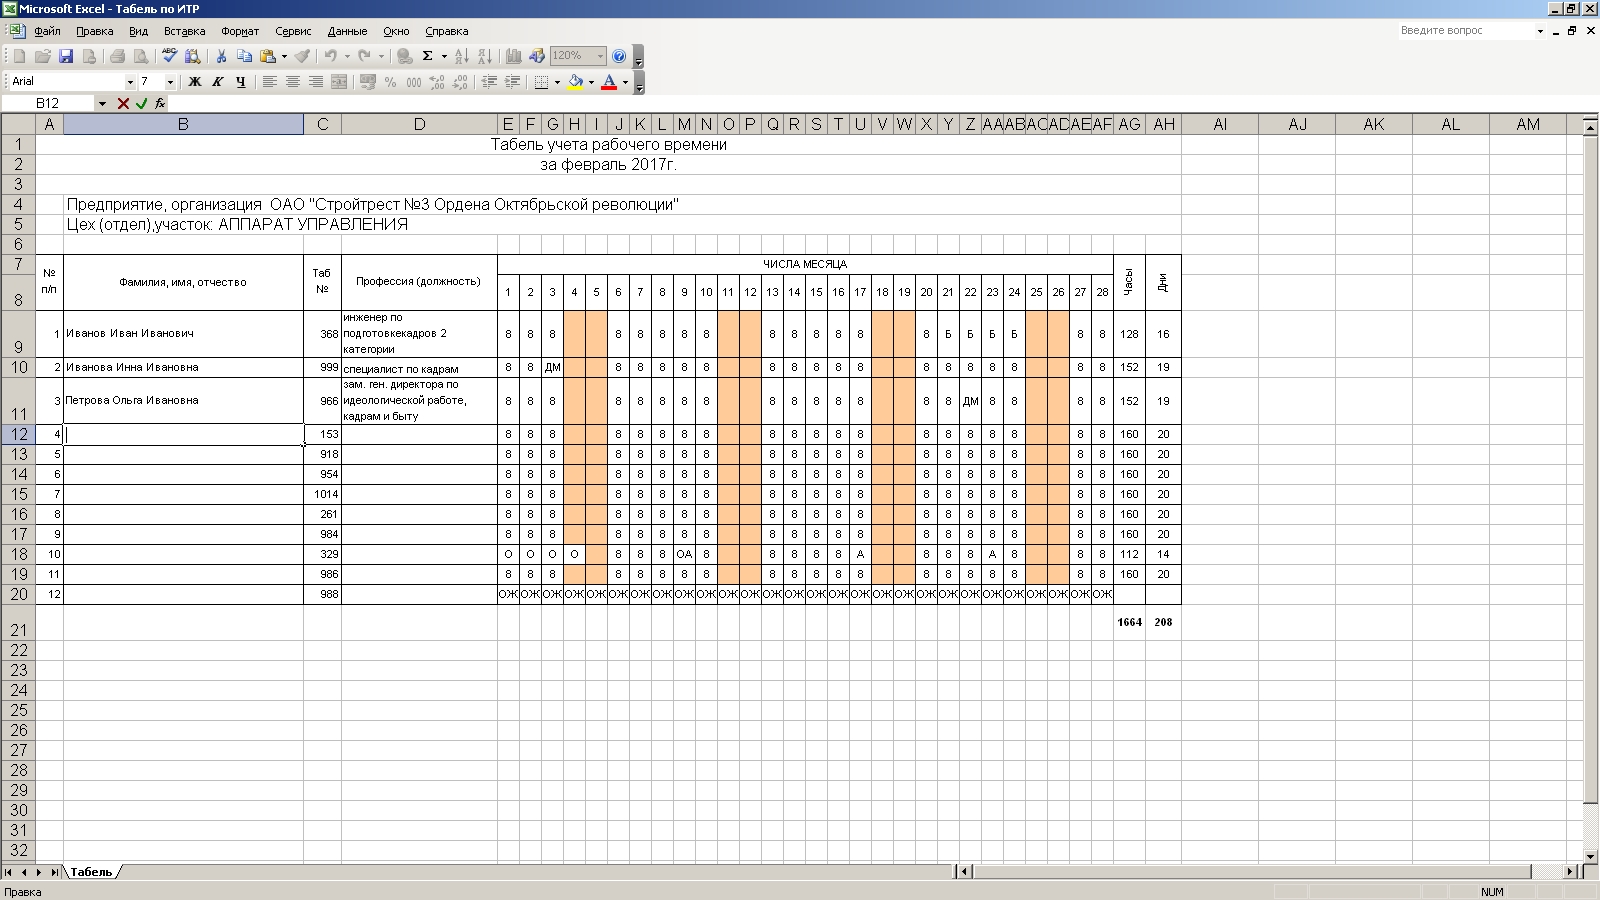Expand the Borders style arrow
The image size is (1600, 900).
[x=557, y=82]
